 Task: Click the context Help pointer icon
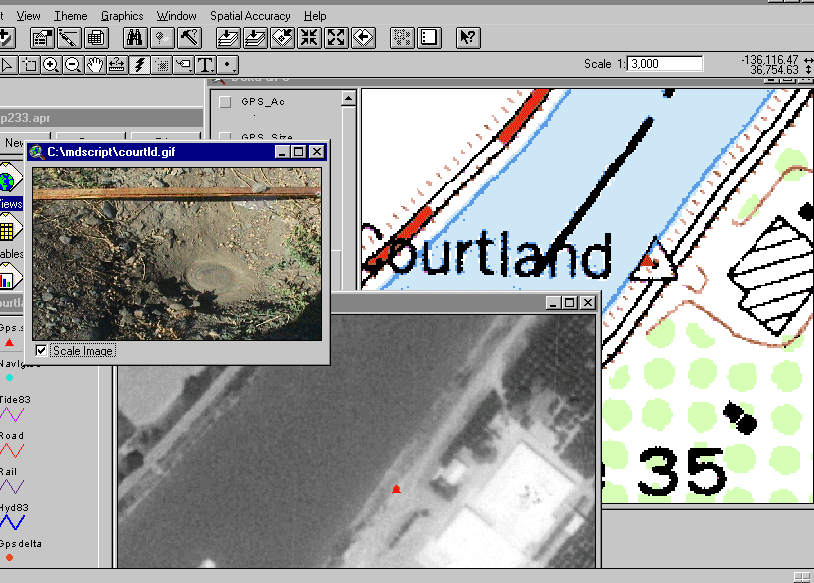click(x=467, y=38)
